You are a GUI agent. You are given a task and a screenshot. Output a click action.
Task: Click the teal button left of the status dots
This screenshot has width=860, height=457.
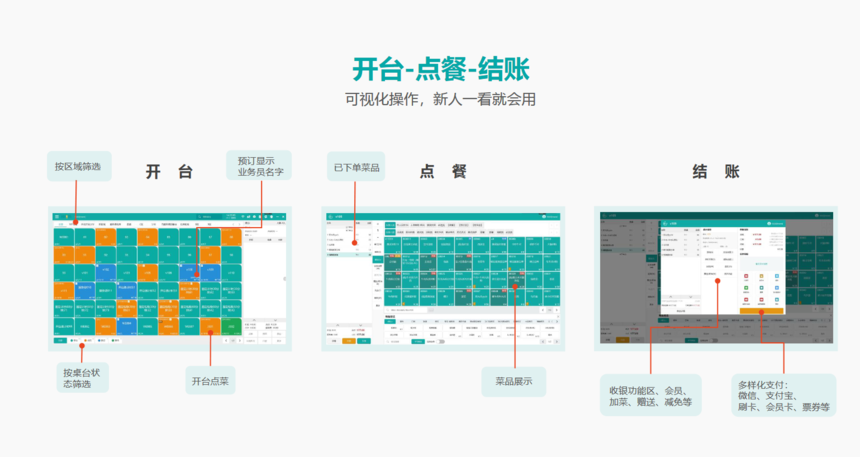point(60,341)
